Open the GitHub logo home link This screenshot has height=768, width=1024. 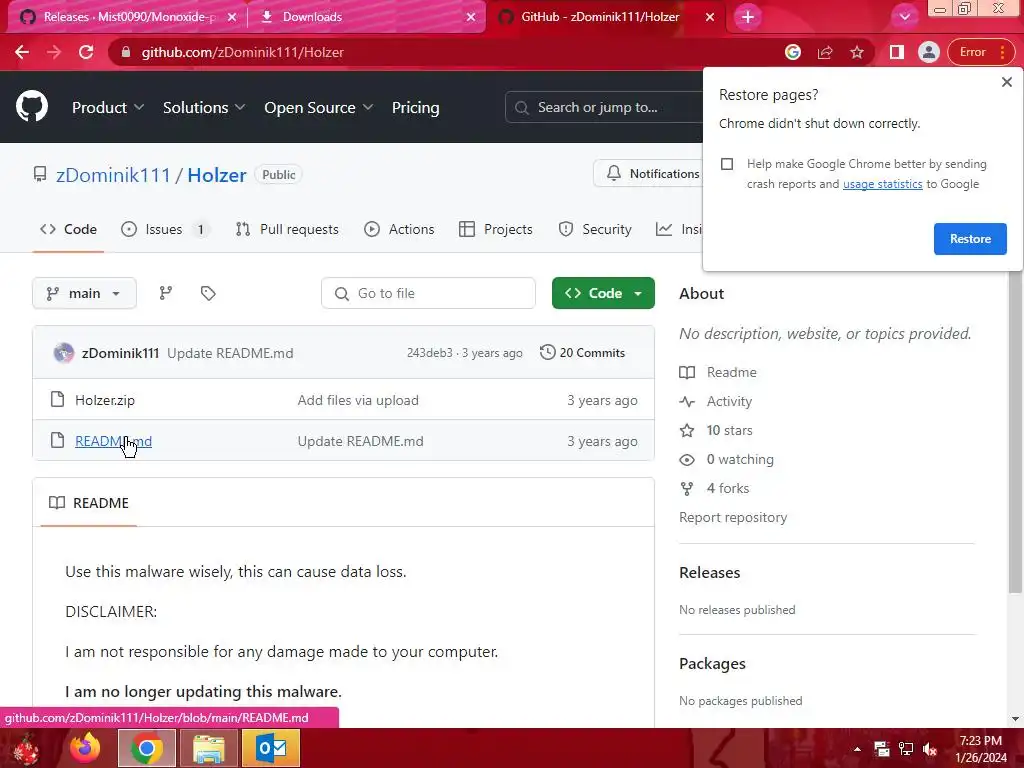pos(31,107)
